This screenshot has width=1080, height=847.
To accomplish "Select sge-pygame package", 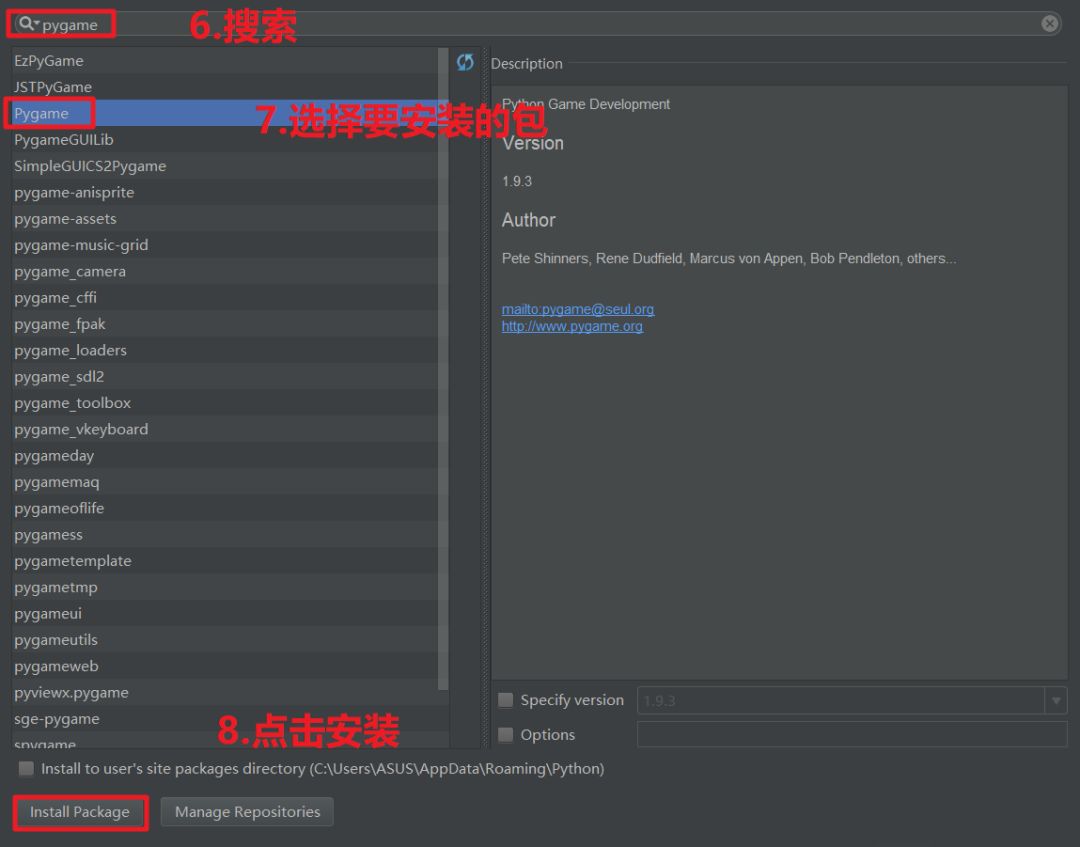I will (x=225, y=719).
